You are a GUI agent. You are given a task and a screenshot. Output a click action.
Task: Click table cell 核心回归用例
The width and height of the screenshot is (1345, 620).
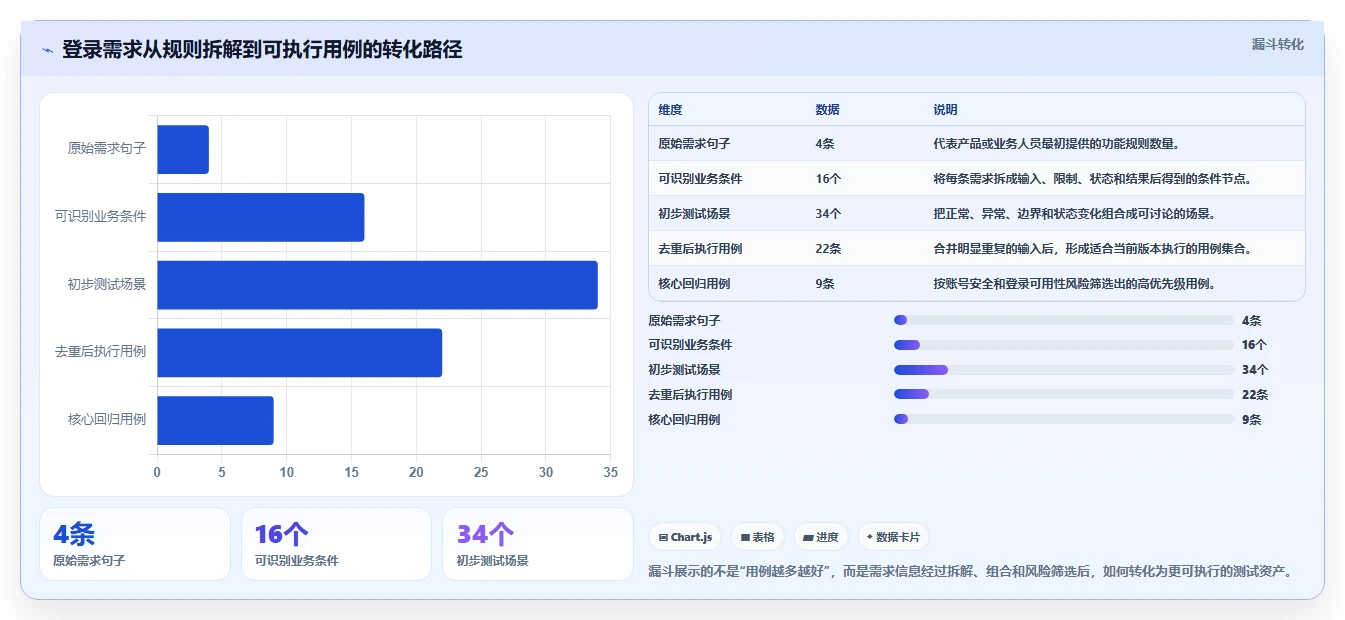coord(694,284)
